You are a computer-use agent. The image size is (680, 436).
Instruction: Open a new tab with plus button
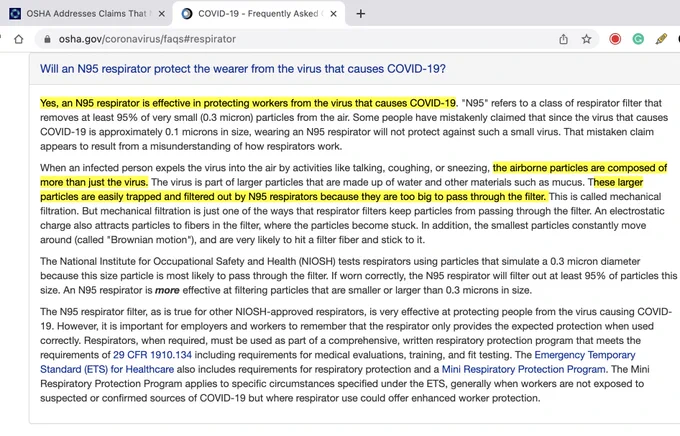click(x=360, y=14)
